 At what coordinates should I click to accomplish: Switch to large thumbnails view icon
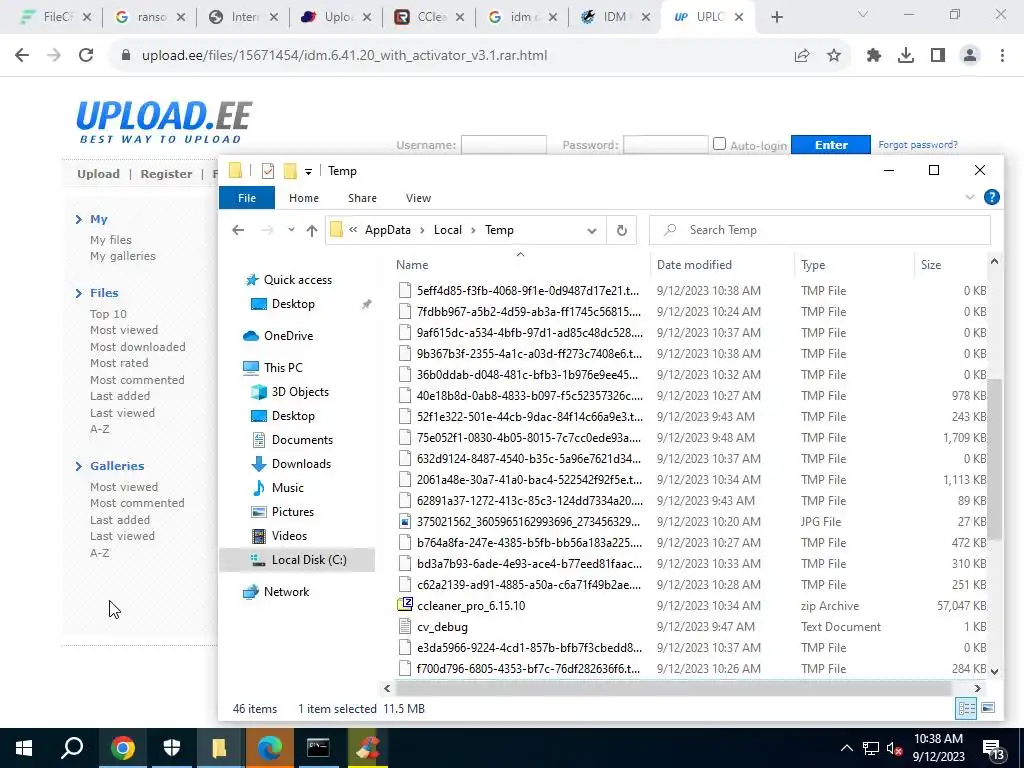coord(988,708)
